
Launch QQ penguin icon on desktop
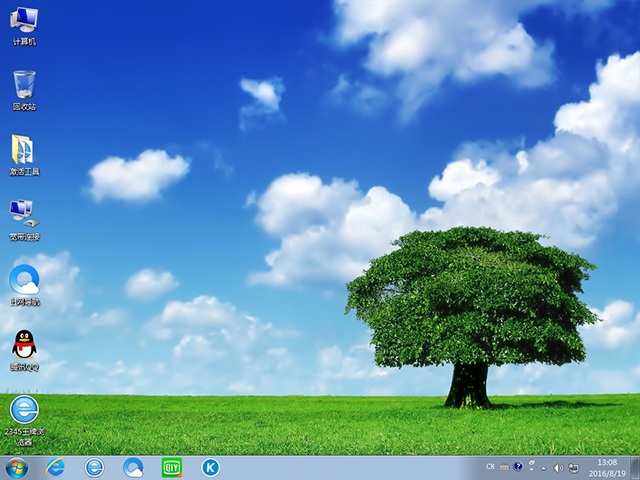click(24, 348)
